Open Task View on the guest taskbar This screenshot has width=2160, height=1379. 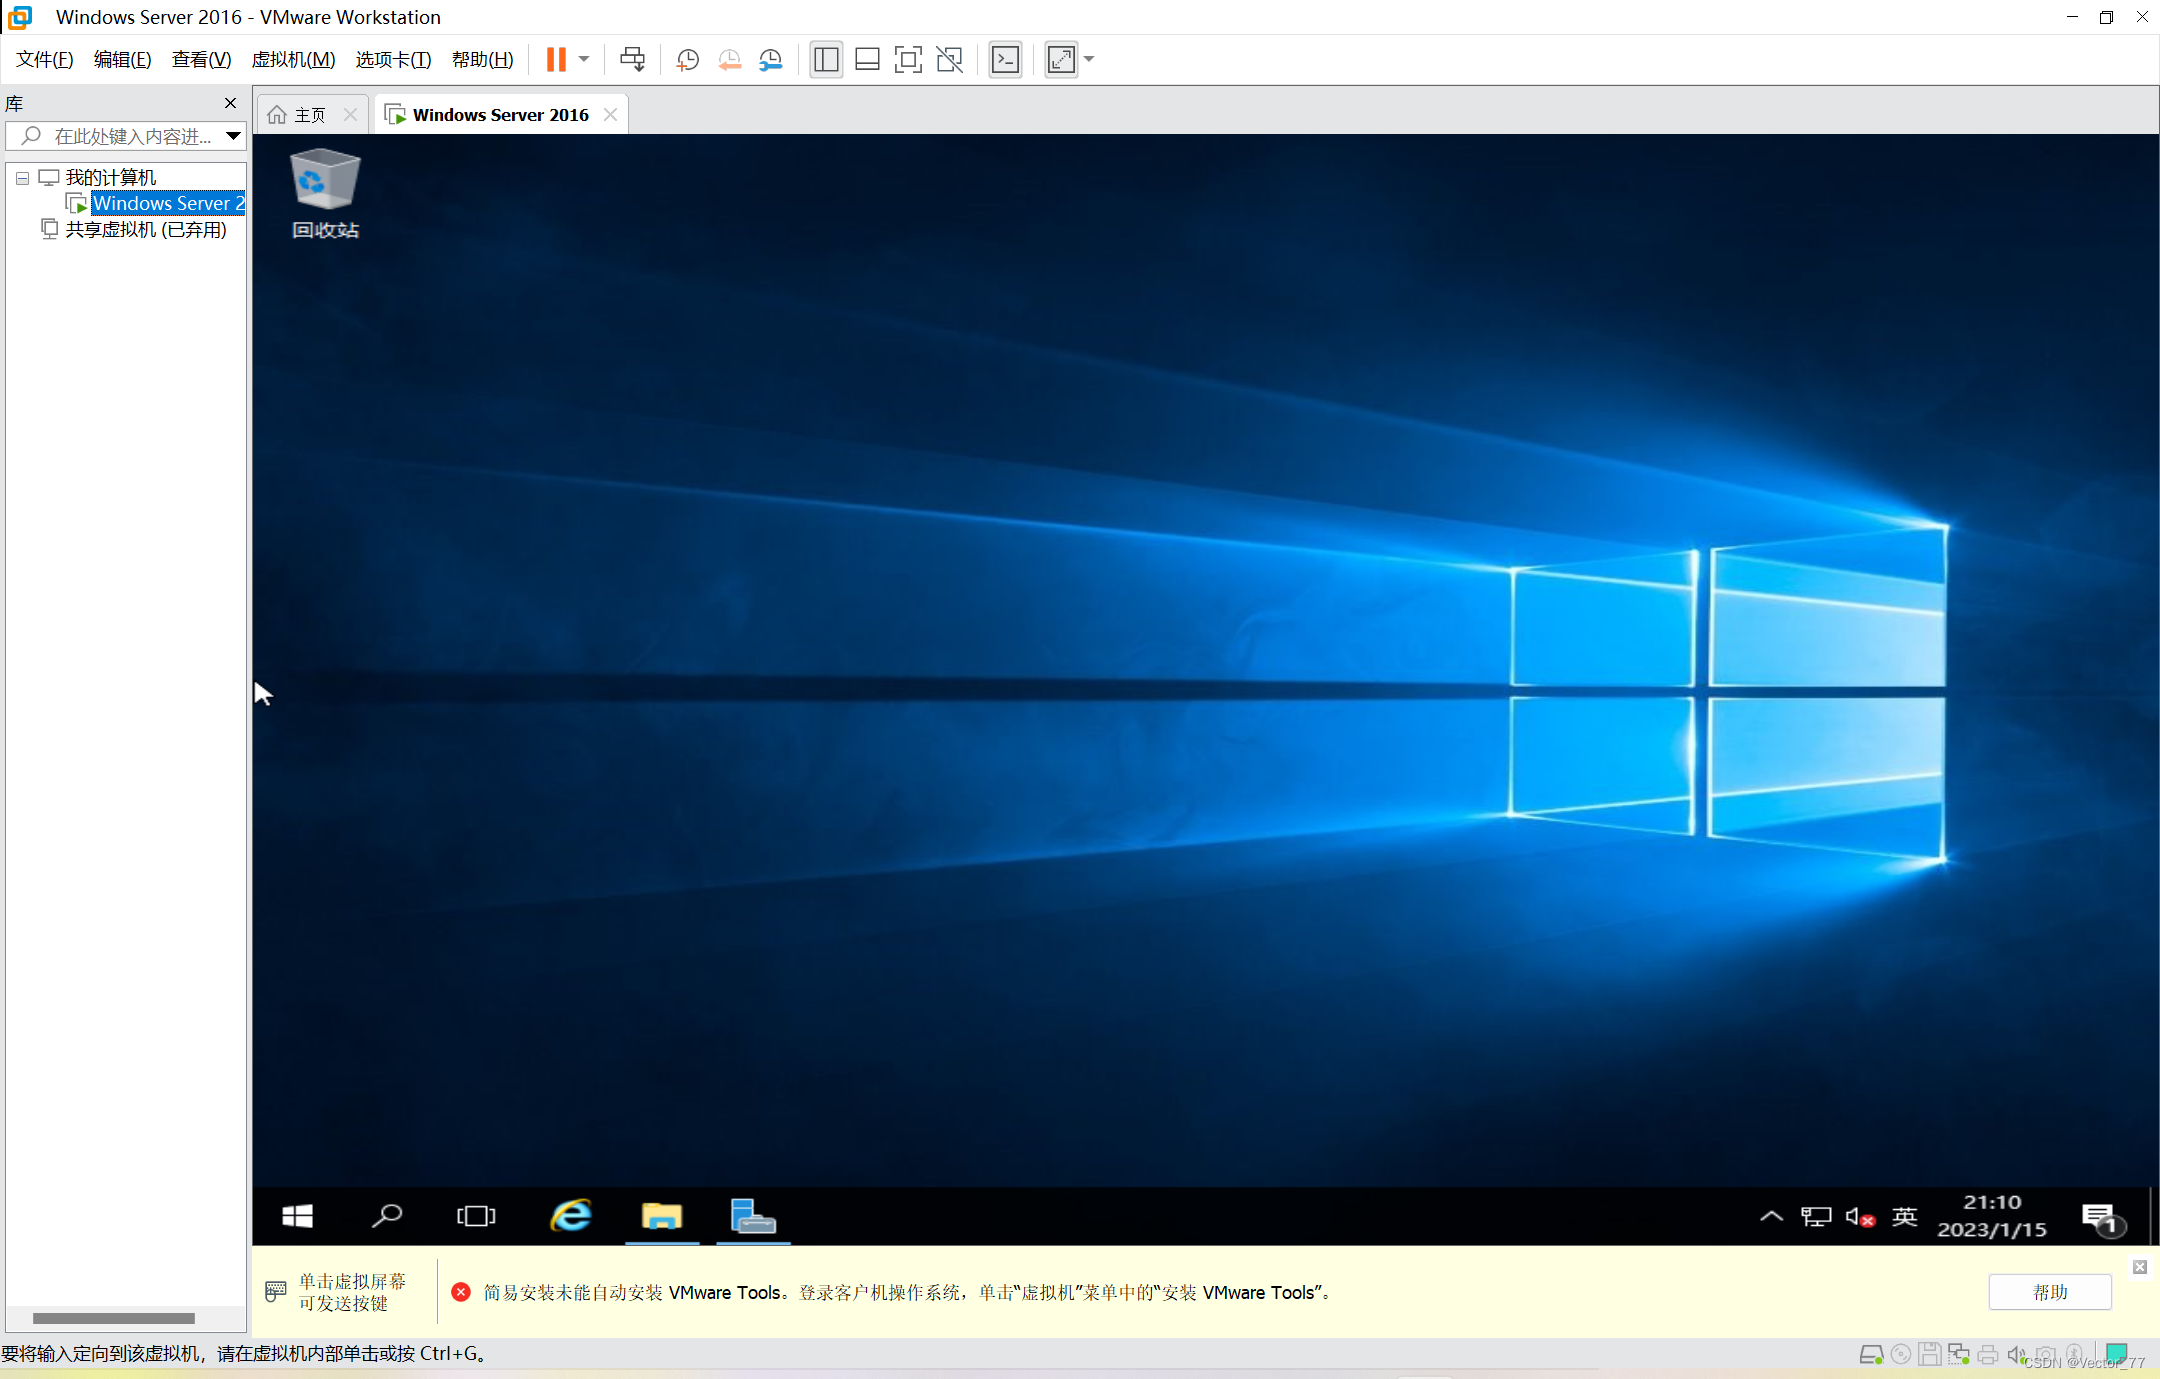click(476, 1216)
